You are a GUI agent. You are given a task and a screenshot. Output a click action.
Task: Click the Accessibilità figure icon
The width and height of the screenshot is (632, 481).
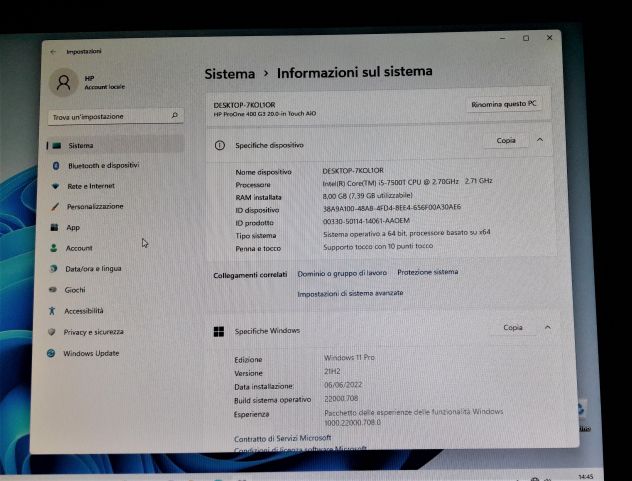pyautogui.click(x=52, y=311)
